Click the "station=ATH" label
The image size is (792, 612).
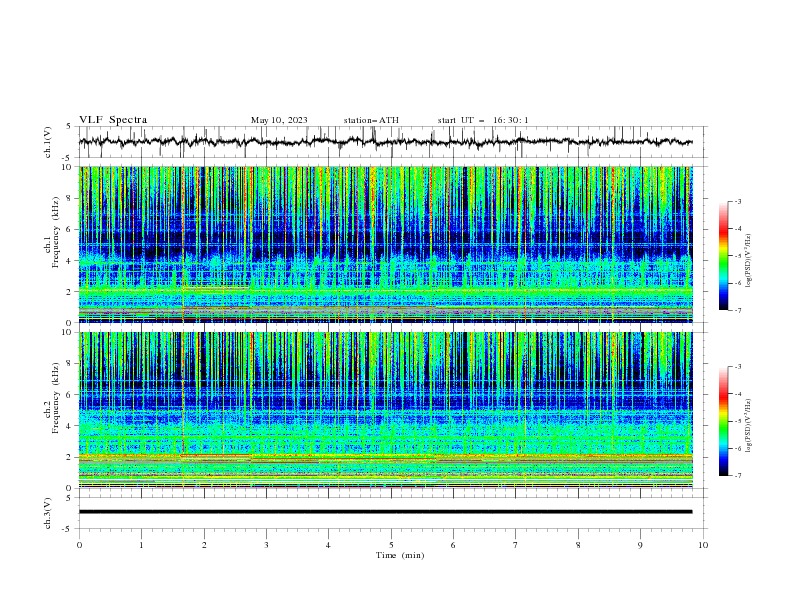click(371, 120)
